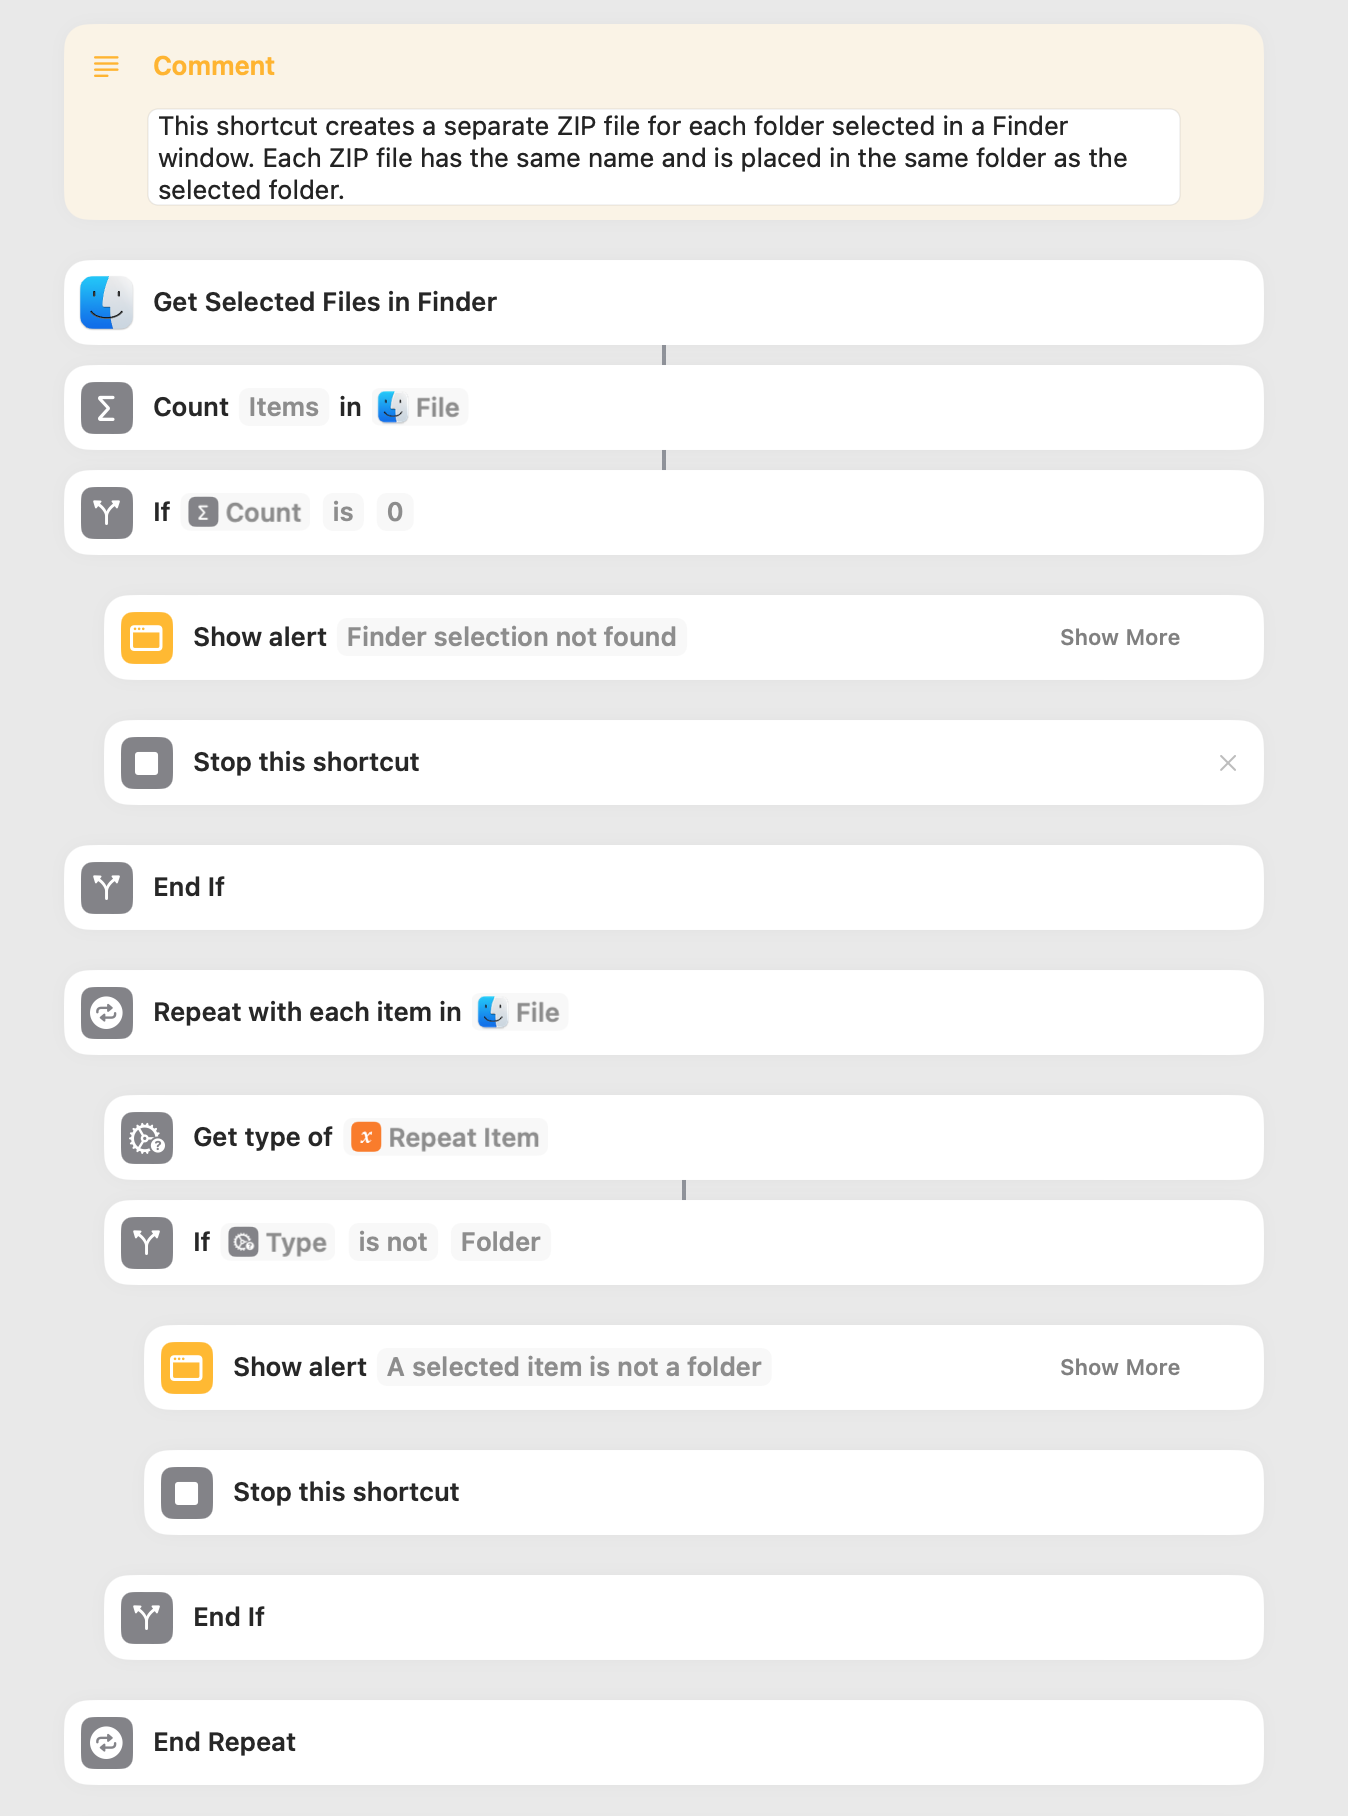Expand Show More on Finder selection alert

pos(1120,638)
